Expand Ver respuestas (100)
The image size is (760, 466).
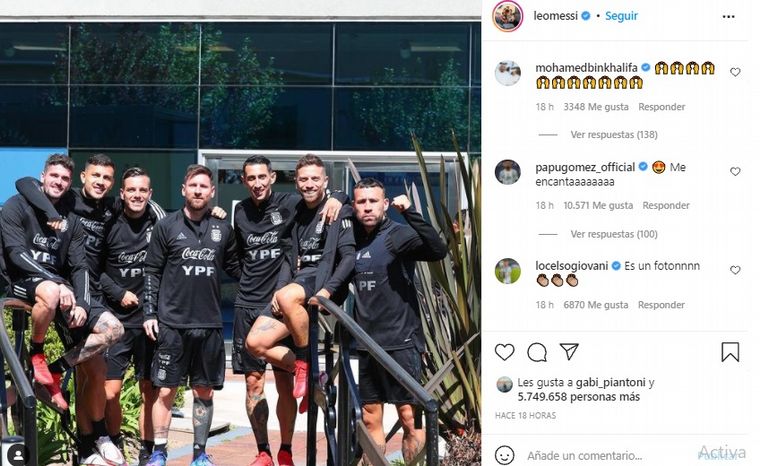pos(614,234)
